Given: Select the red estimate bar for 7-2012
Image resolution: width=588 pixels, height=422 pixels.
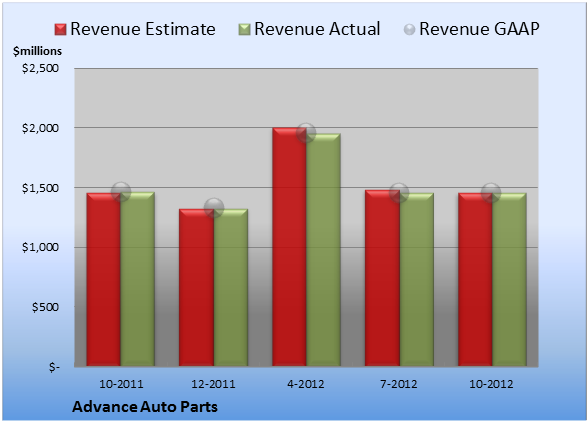Looking at the screenshot, I should point(382,278).
